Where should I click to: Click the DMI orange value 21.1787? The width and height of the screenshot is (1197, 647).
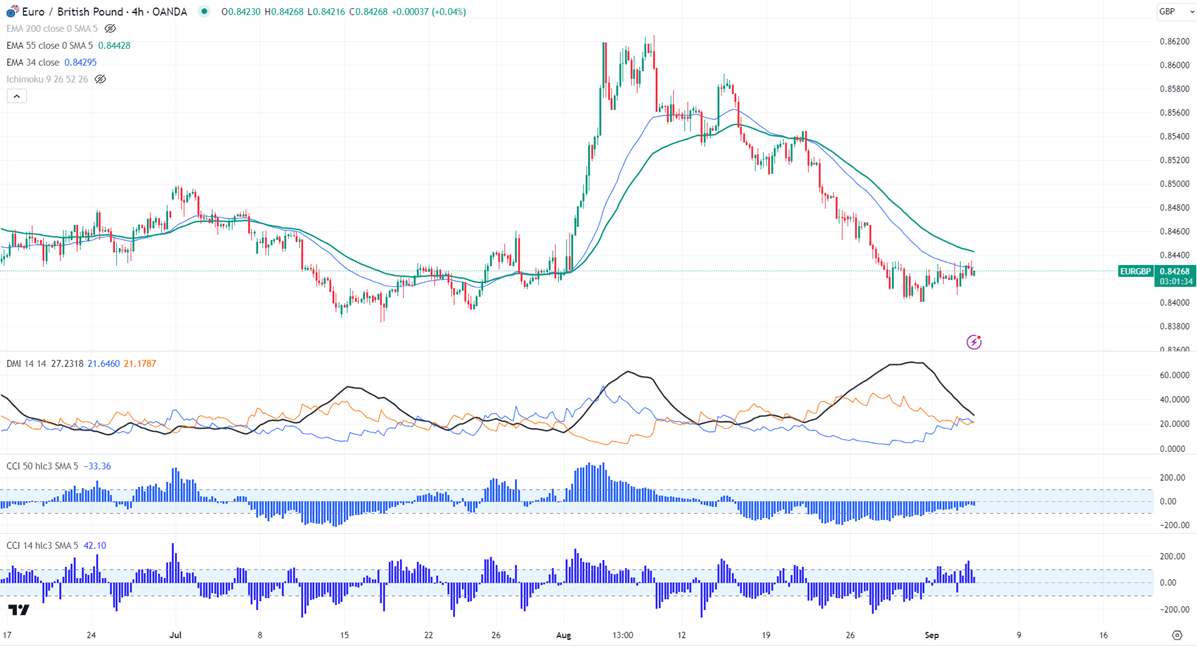pyautogui.click(x=140, y=364)
